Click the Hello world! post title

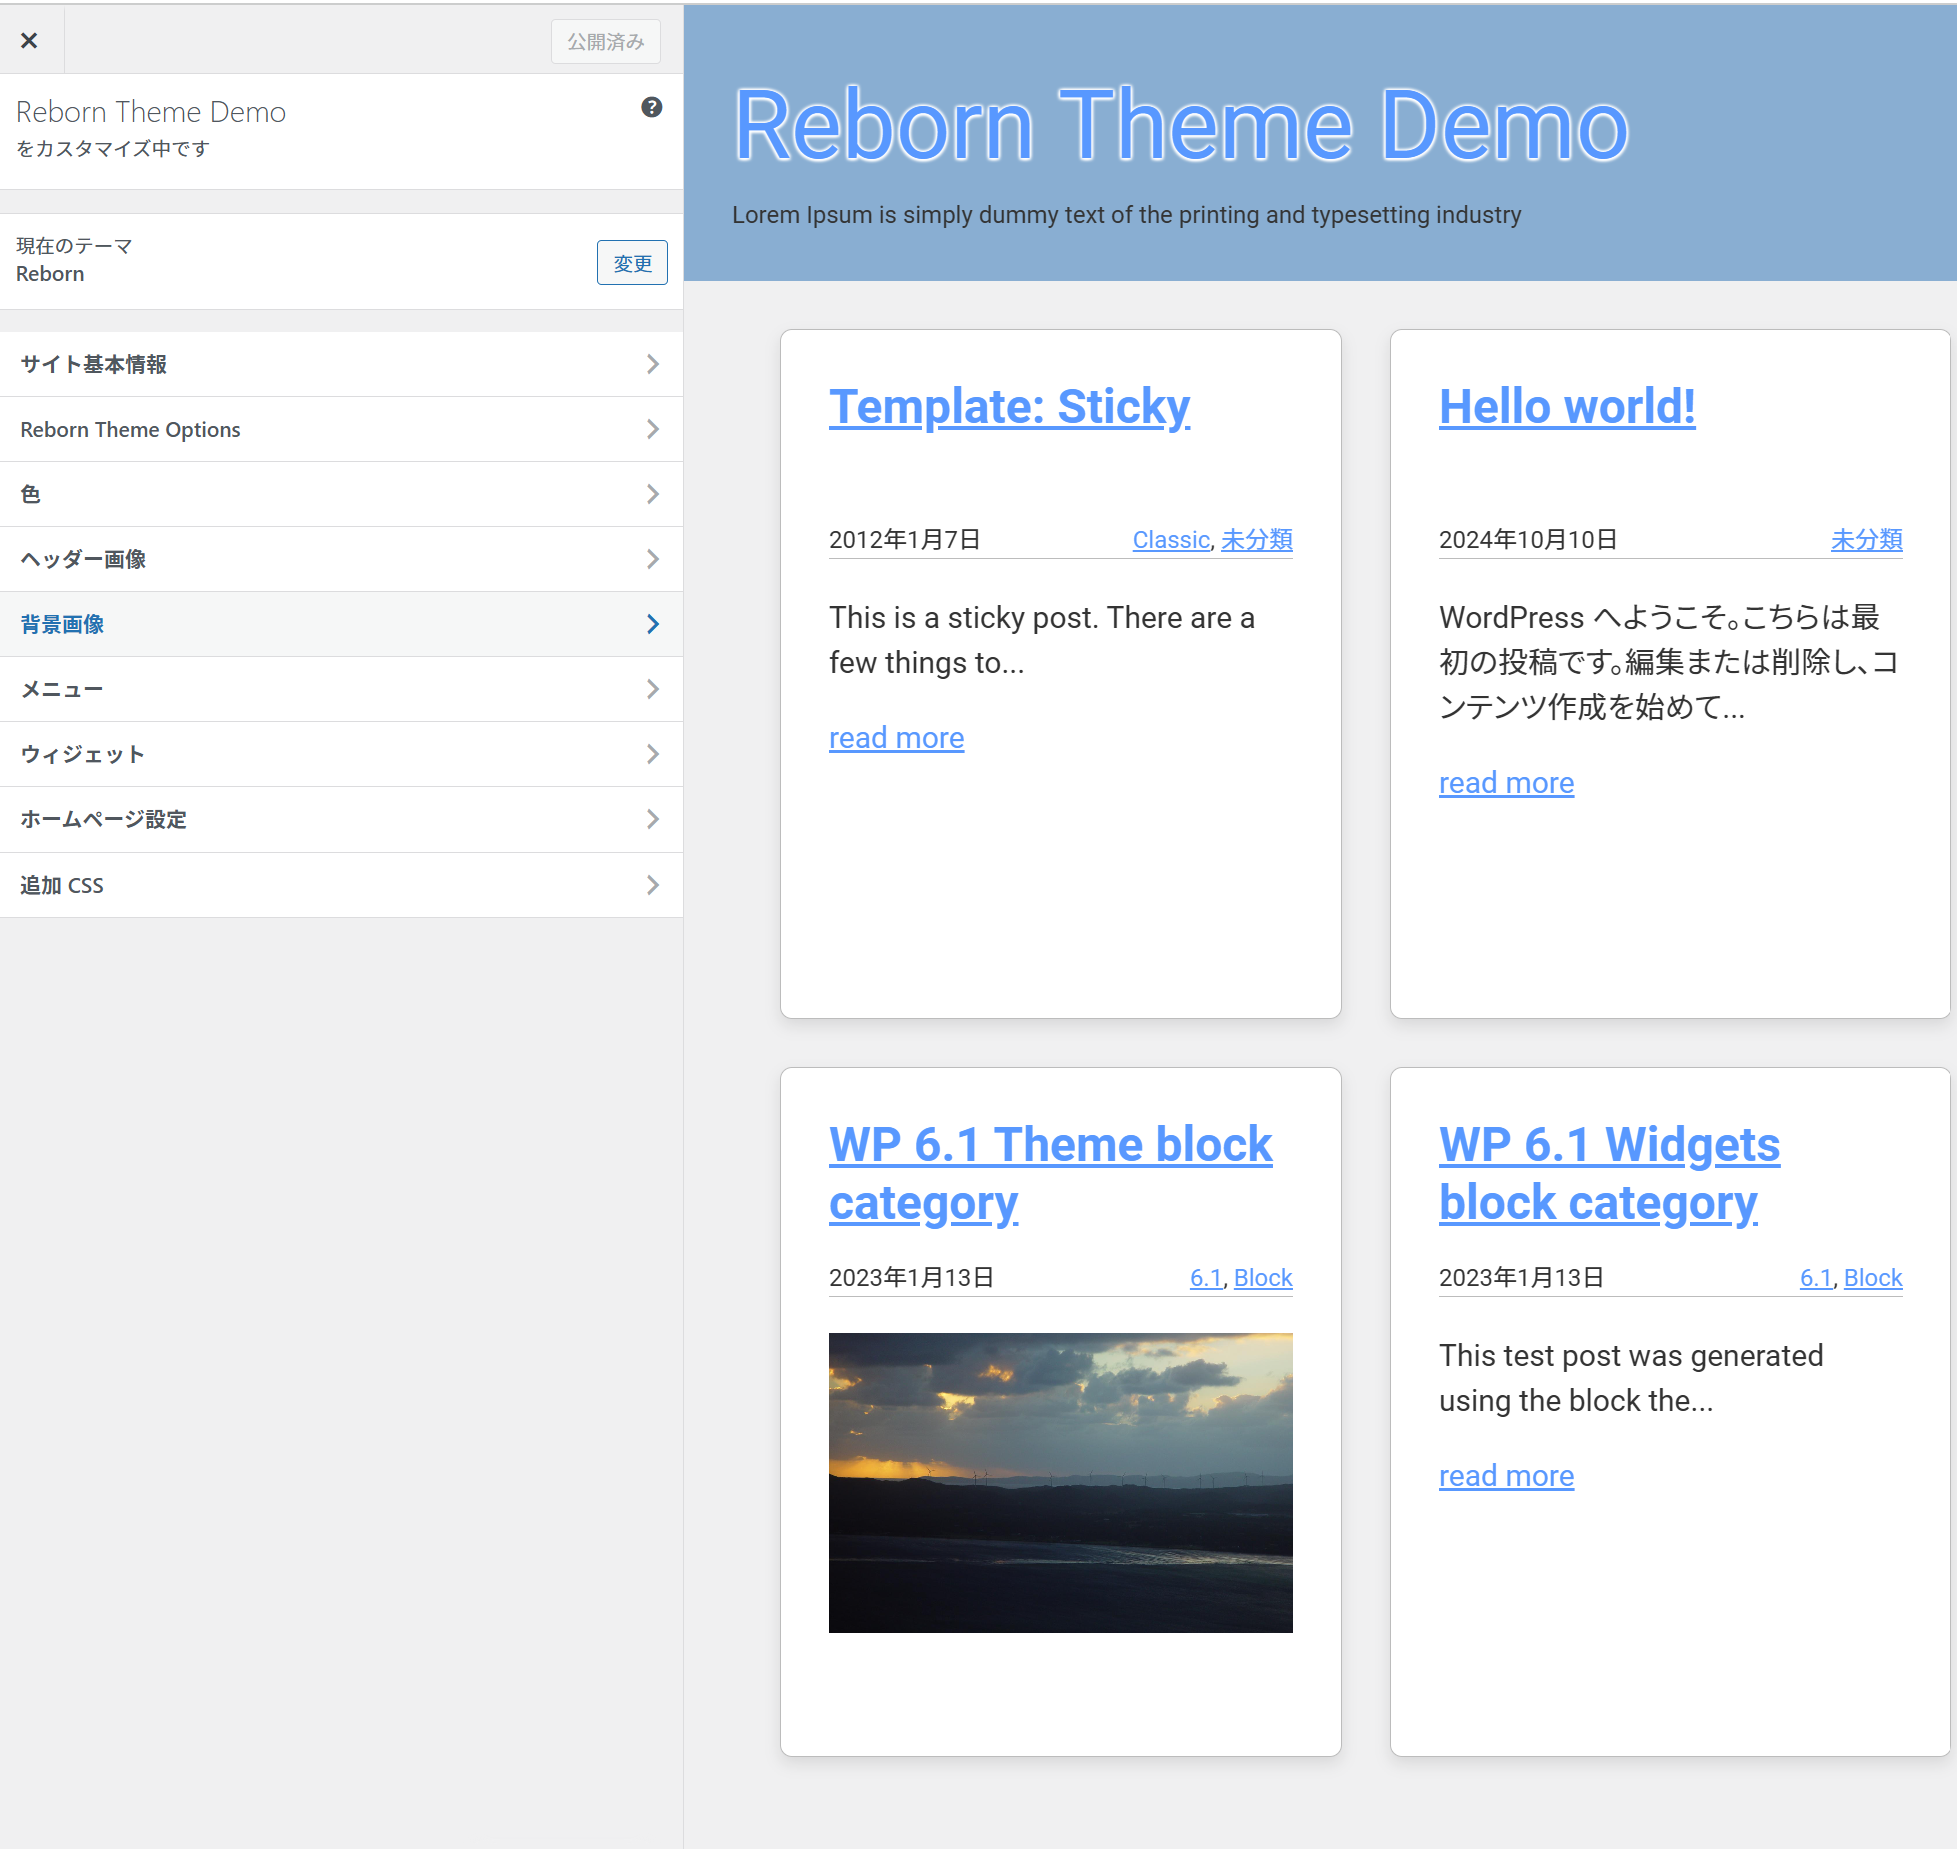click(x=1566, y=407)
